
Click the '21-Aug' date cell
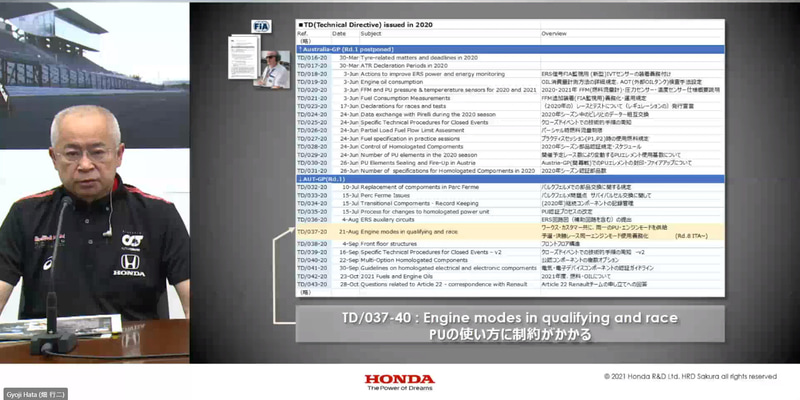pos(348,232)
